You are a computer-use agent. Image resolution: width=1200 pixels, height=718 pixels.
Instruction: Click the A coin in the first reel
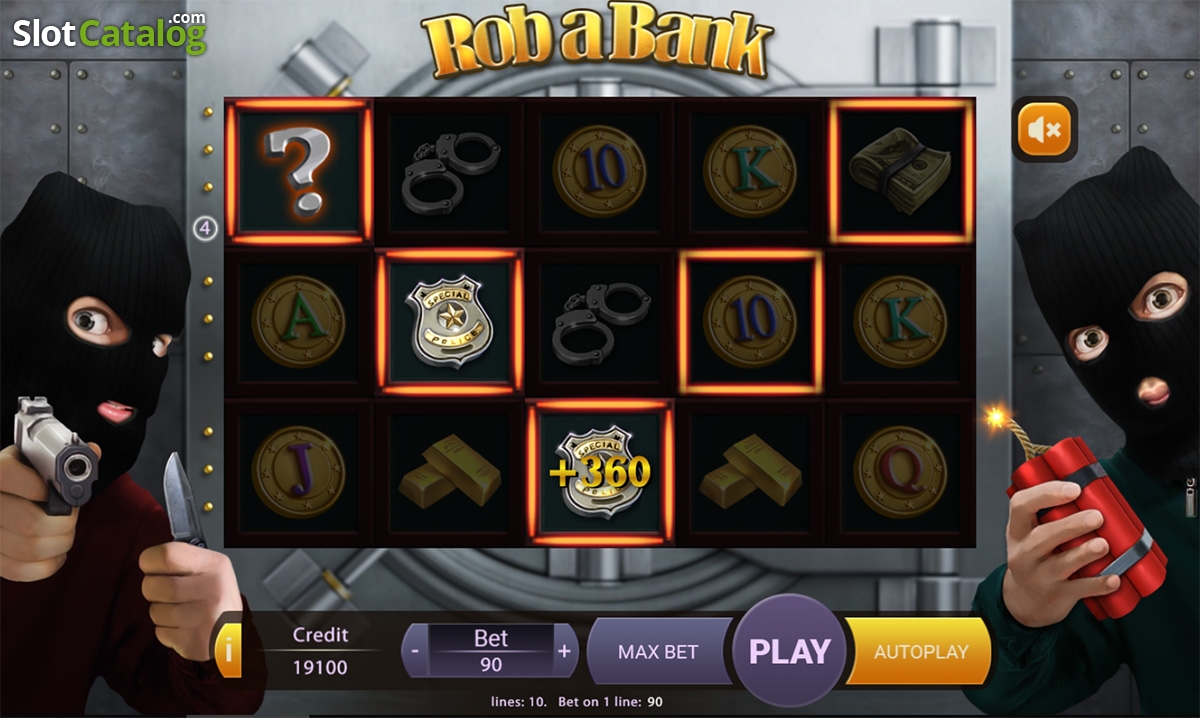click(x=298, y=321)
